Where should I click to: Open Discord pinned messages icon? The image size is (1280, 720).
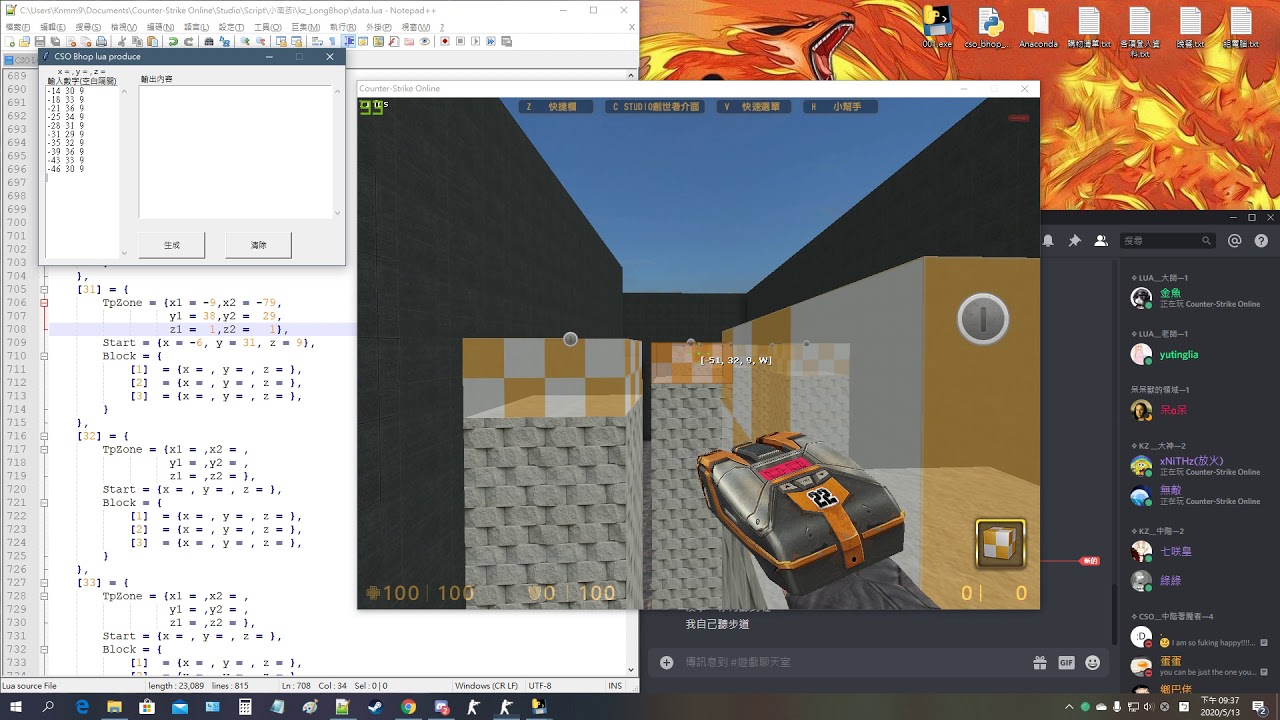(x=1074, y=241)
